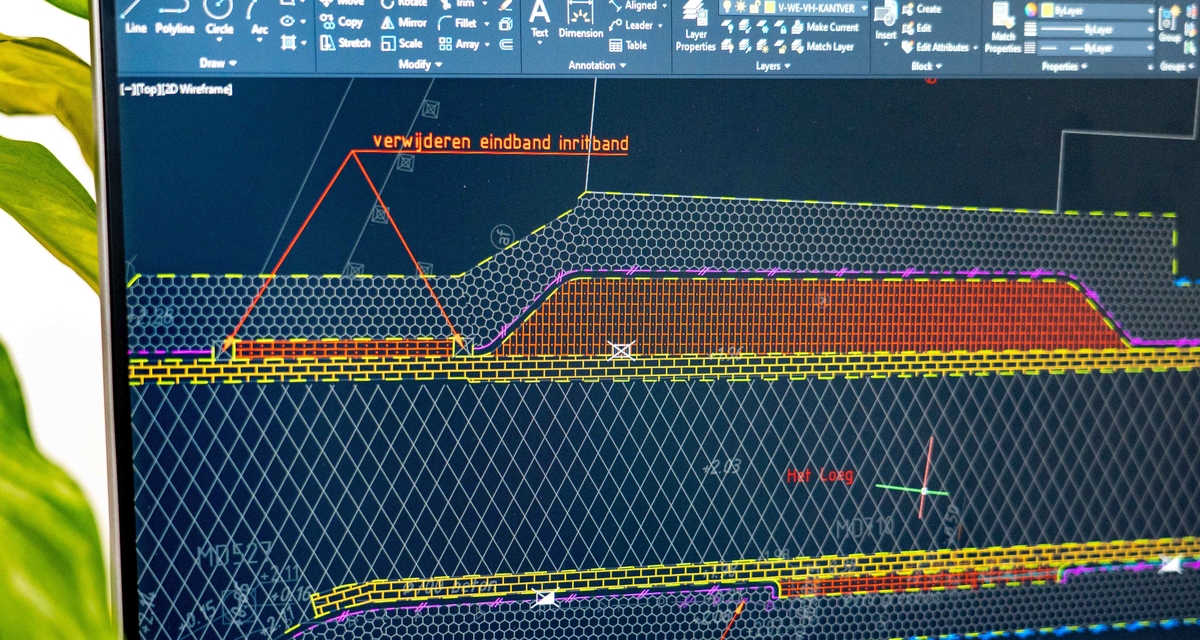The width and height of the screenshot is (1200, 640).
Task: Expand the Array dropdown arrow
Action: 487,44
